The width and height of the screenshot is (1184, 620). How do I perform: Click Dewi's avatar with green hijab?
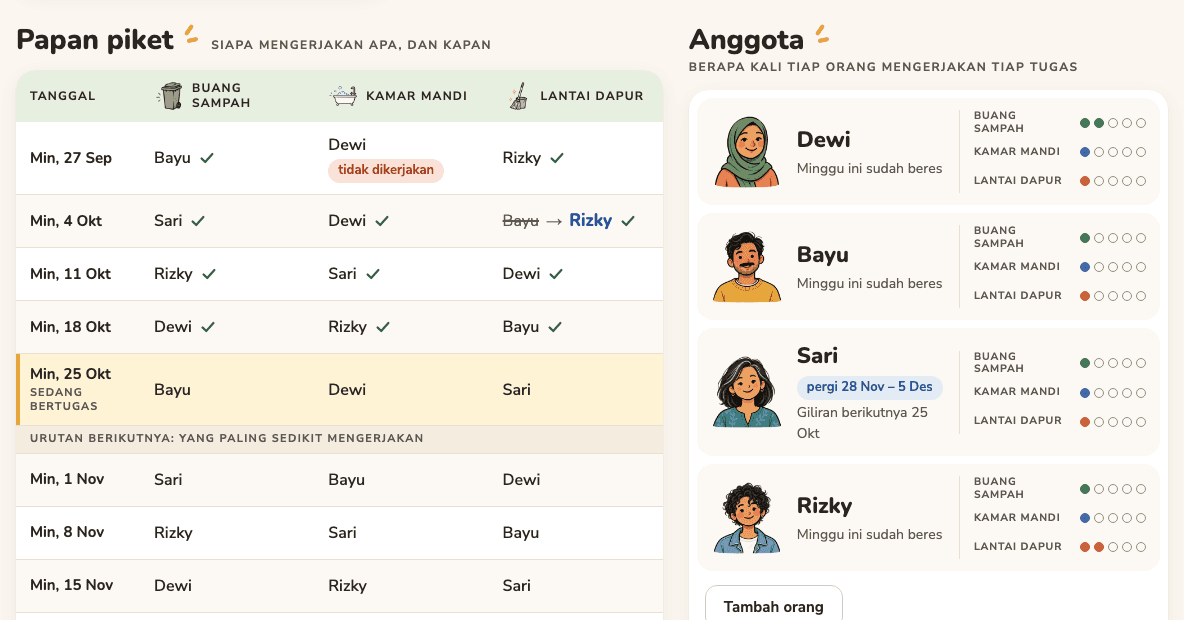tap(747, 152)
